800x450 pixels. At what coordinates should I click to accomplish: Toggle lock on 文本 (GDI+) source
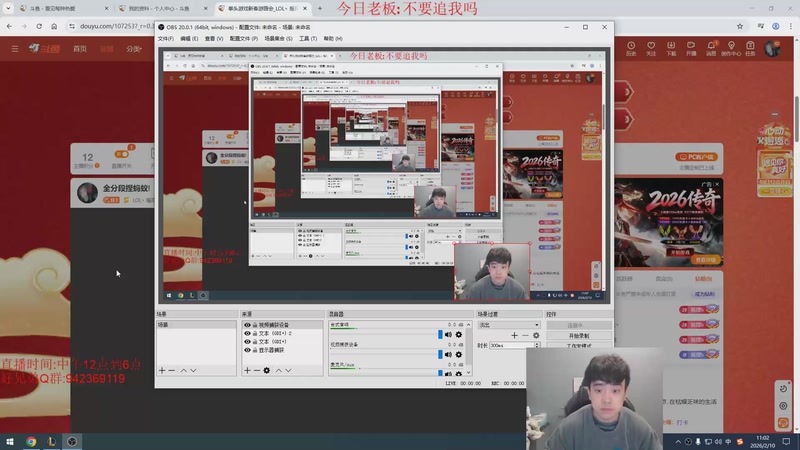click(255, 342)
